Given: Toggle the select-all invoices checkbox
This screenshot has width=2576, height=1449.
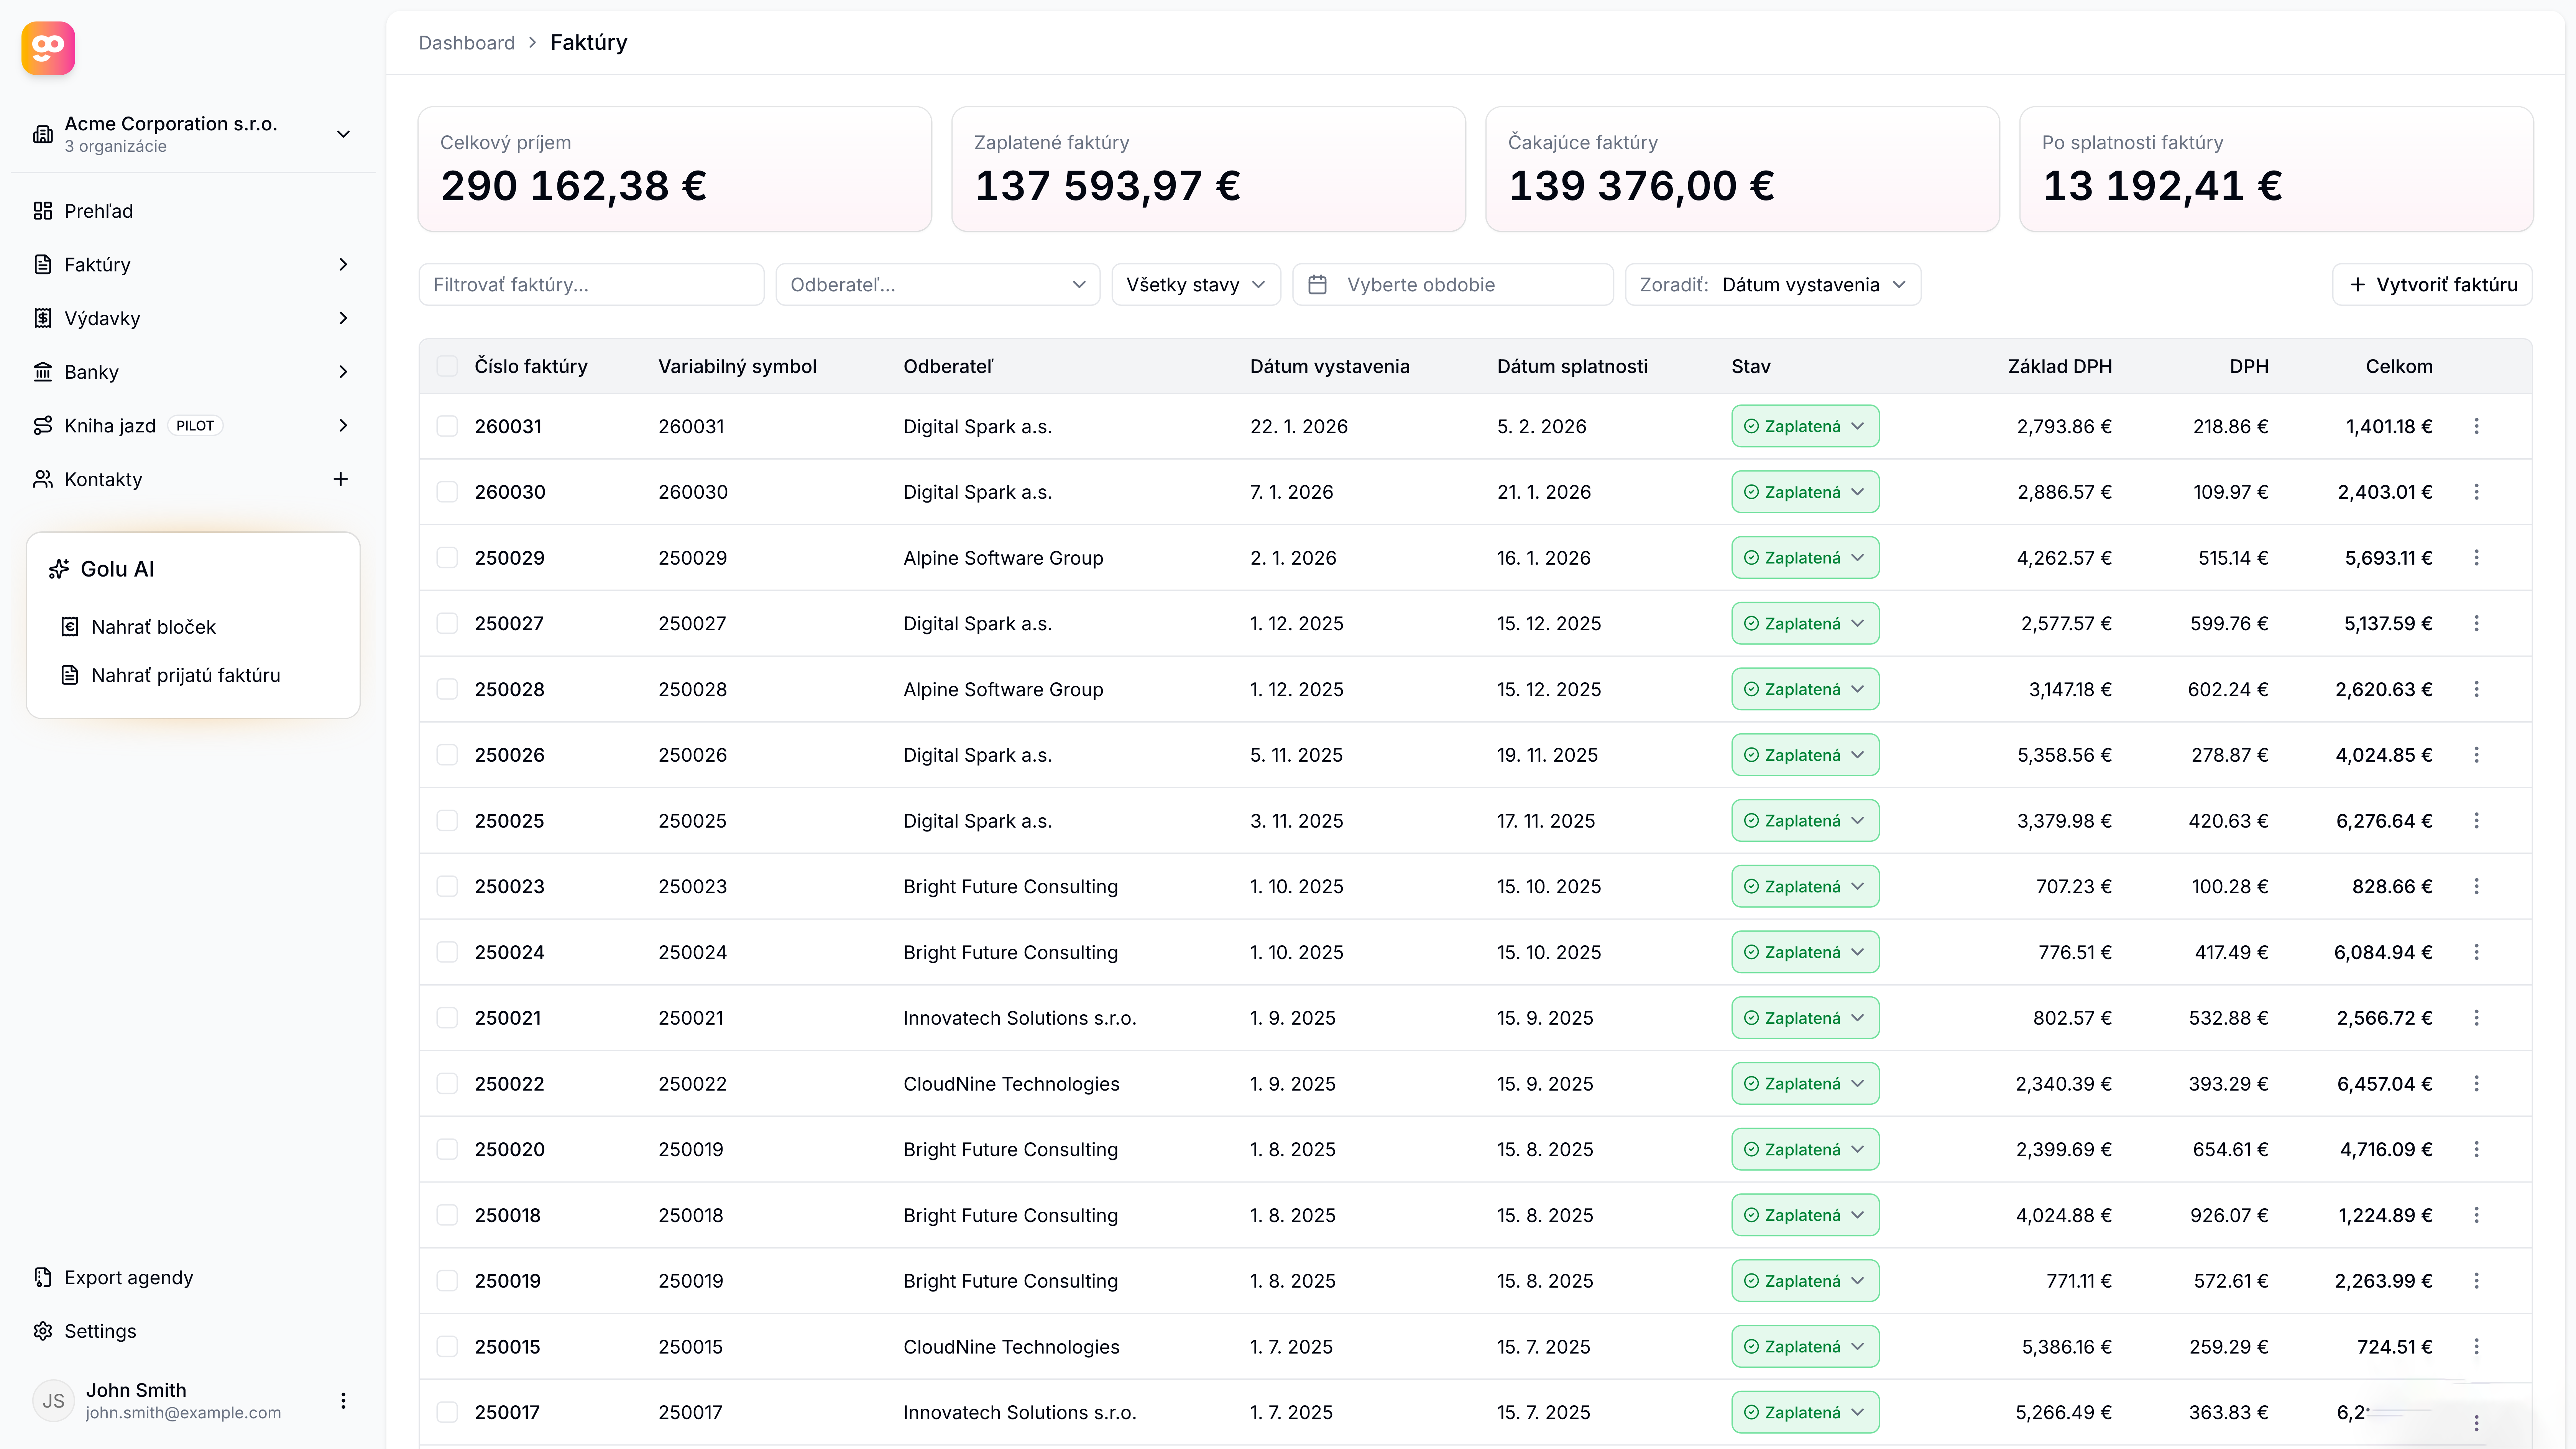Looking at the screenshot, I should (447, 366).
